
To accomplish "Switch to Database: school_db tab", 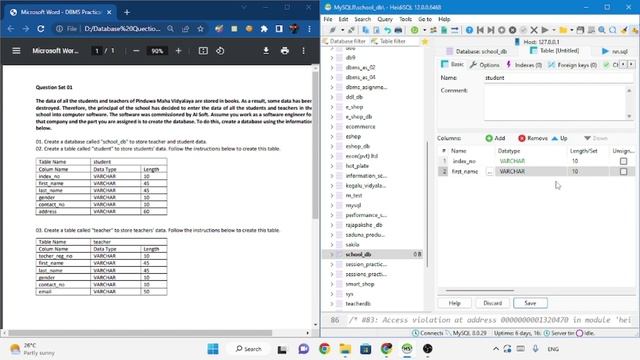I will (x=476, y=51).
